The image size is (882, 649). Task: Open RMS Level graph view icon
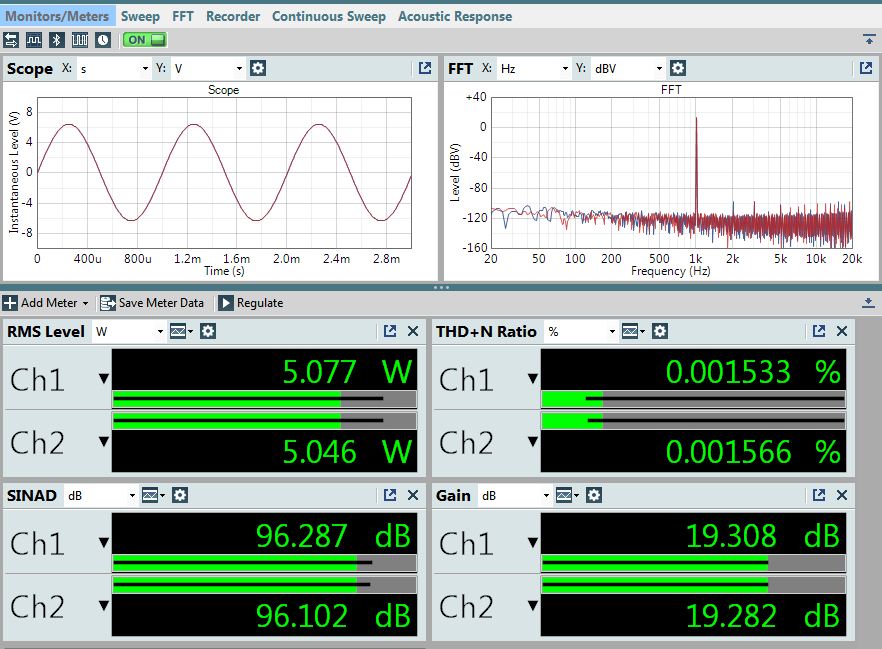[x=181, y=331]
